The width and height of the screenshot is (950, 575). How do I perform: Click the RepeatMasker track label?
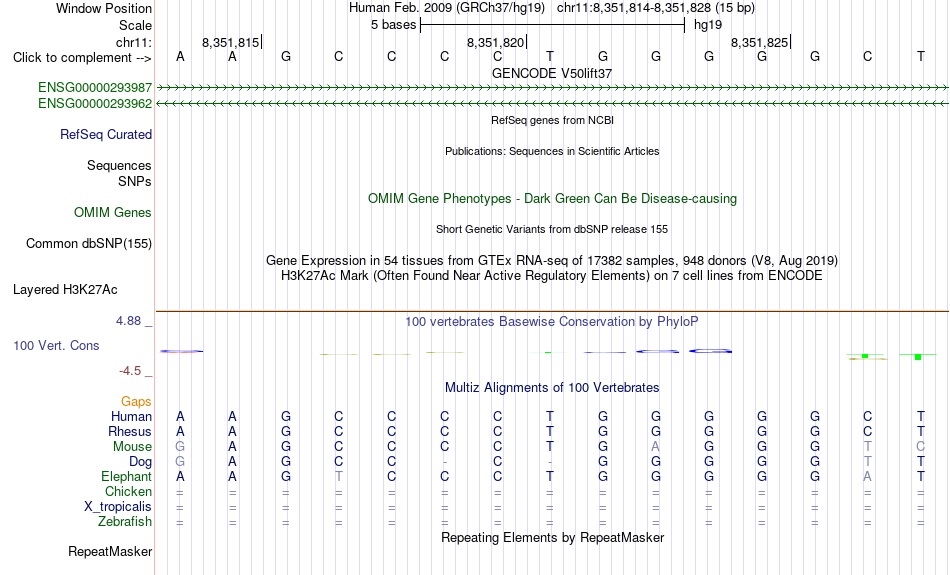[x=110, y=551]
